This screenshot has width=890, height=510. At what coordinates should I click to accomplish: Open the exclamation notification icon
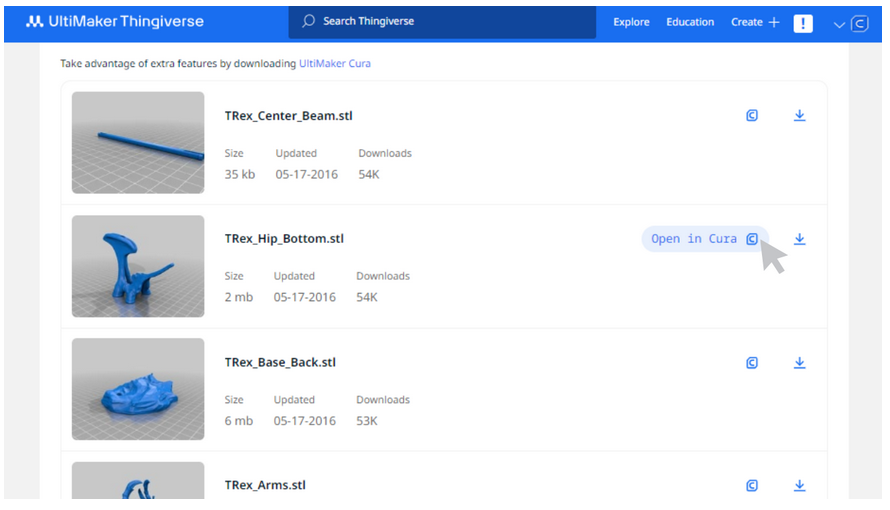[x=803, y=23]
